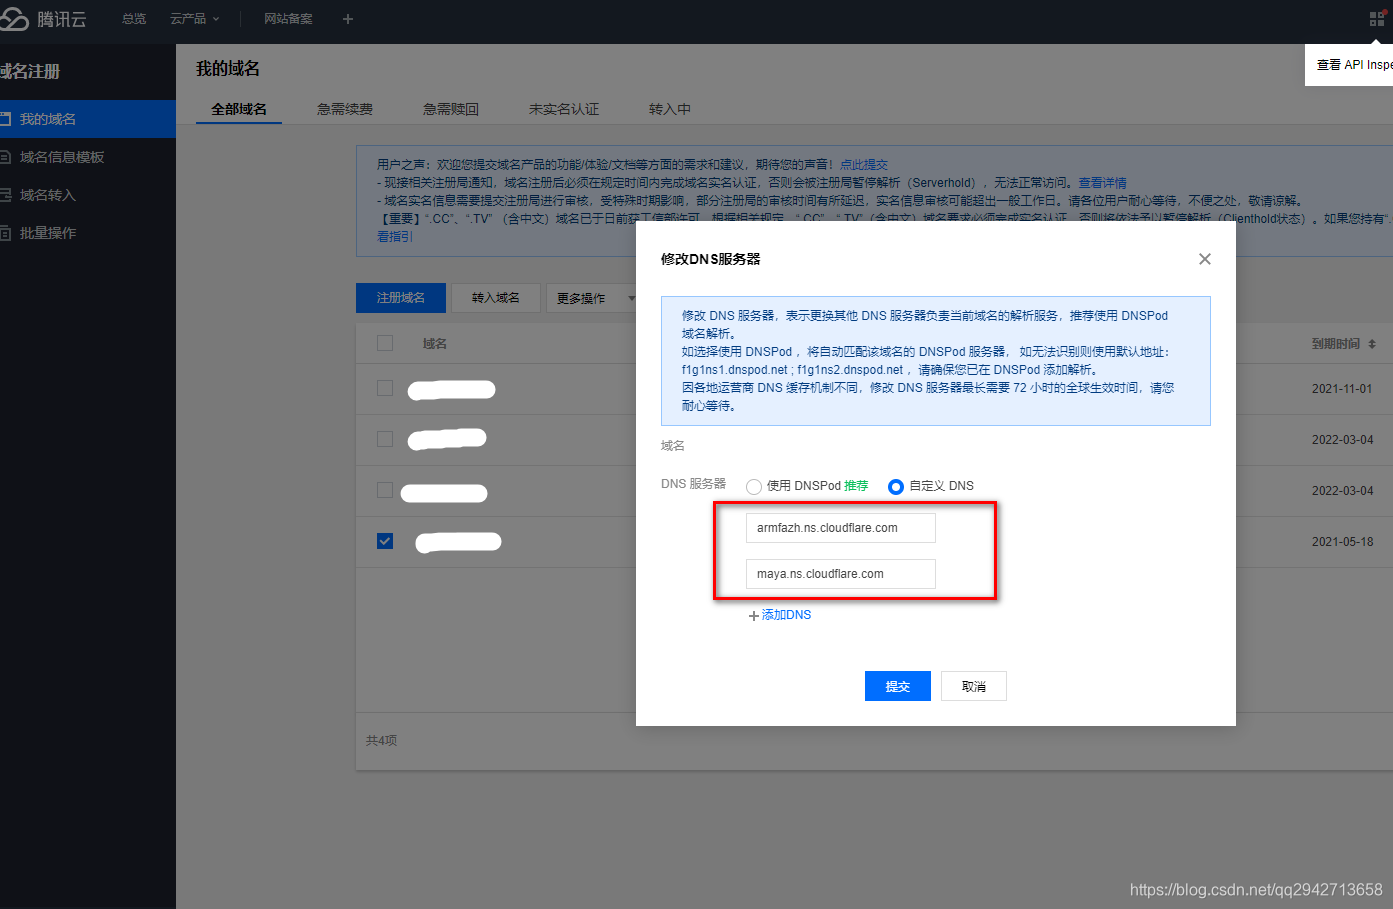Screen dimensions: 1393x909
Task: Open 网站备案 in top navigation
Action: click(x=288, y=19)
